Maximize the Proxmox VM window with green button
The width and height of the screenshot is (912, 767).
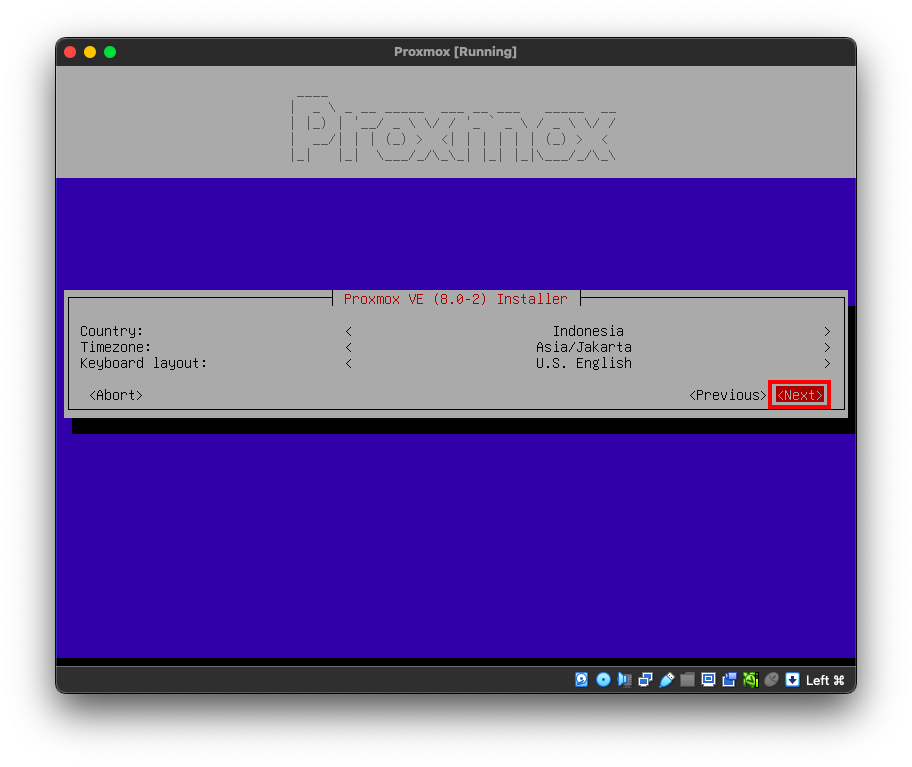[x=110, y=52]
